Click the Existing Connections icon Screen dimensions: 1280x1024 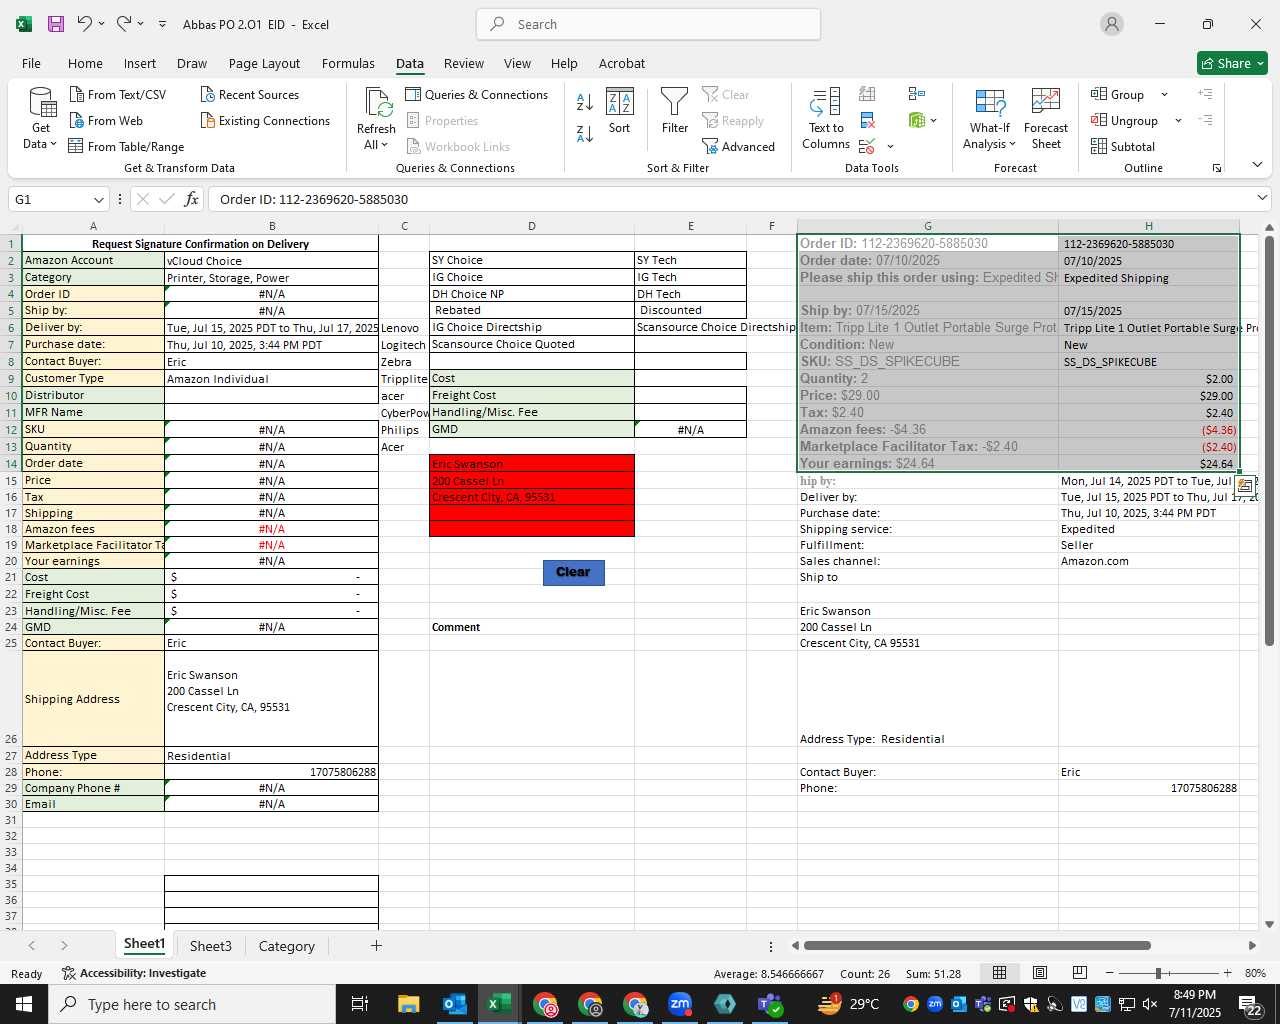coord(265,120)
